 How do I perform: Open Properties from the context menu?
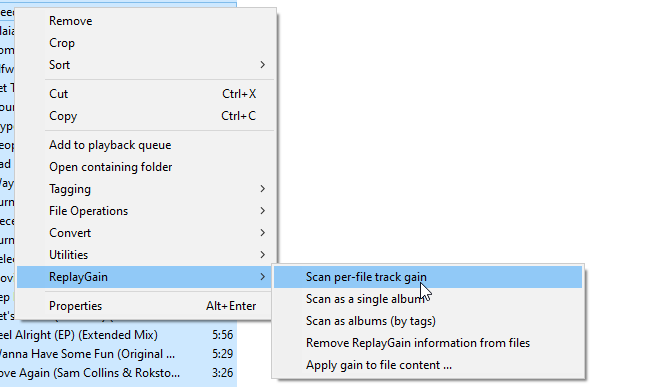(146, 306)
